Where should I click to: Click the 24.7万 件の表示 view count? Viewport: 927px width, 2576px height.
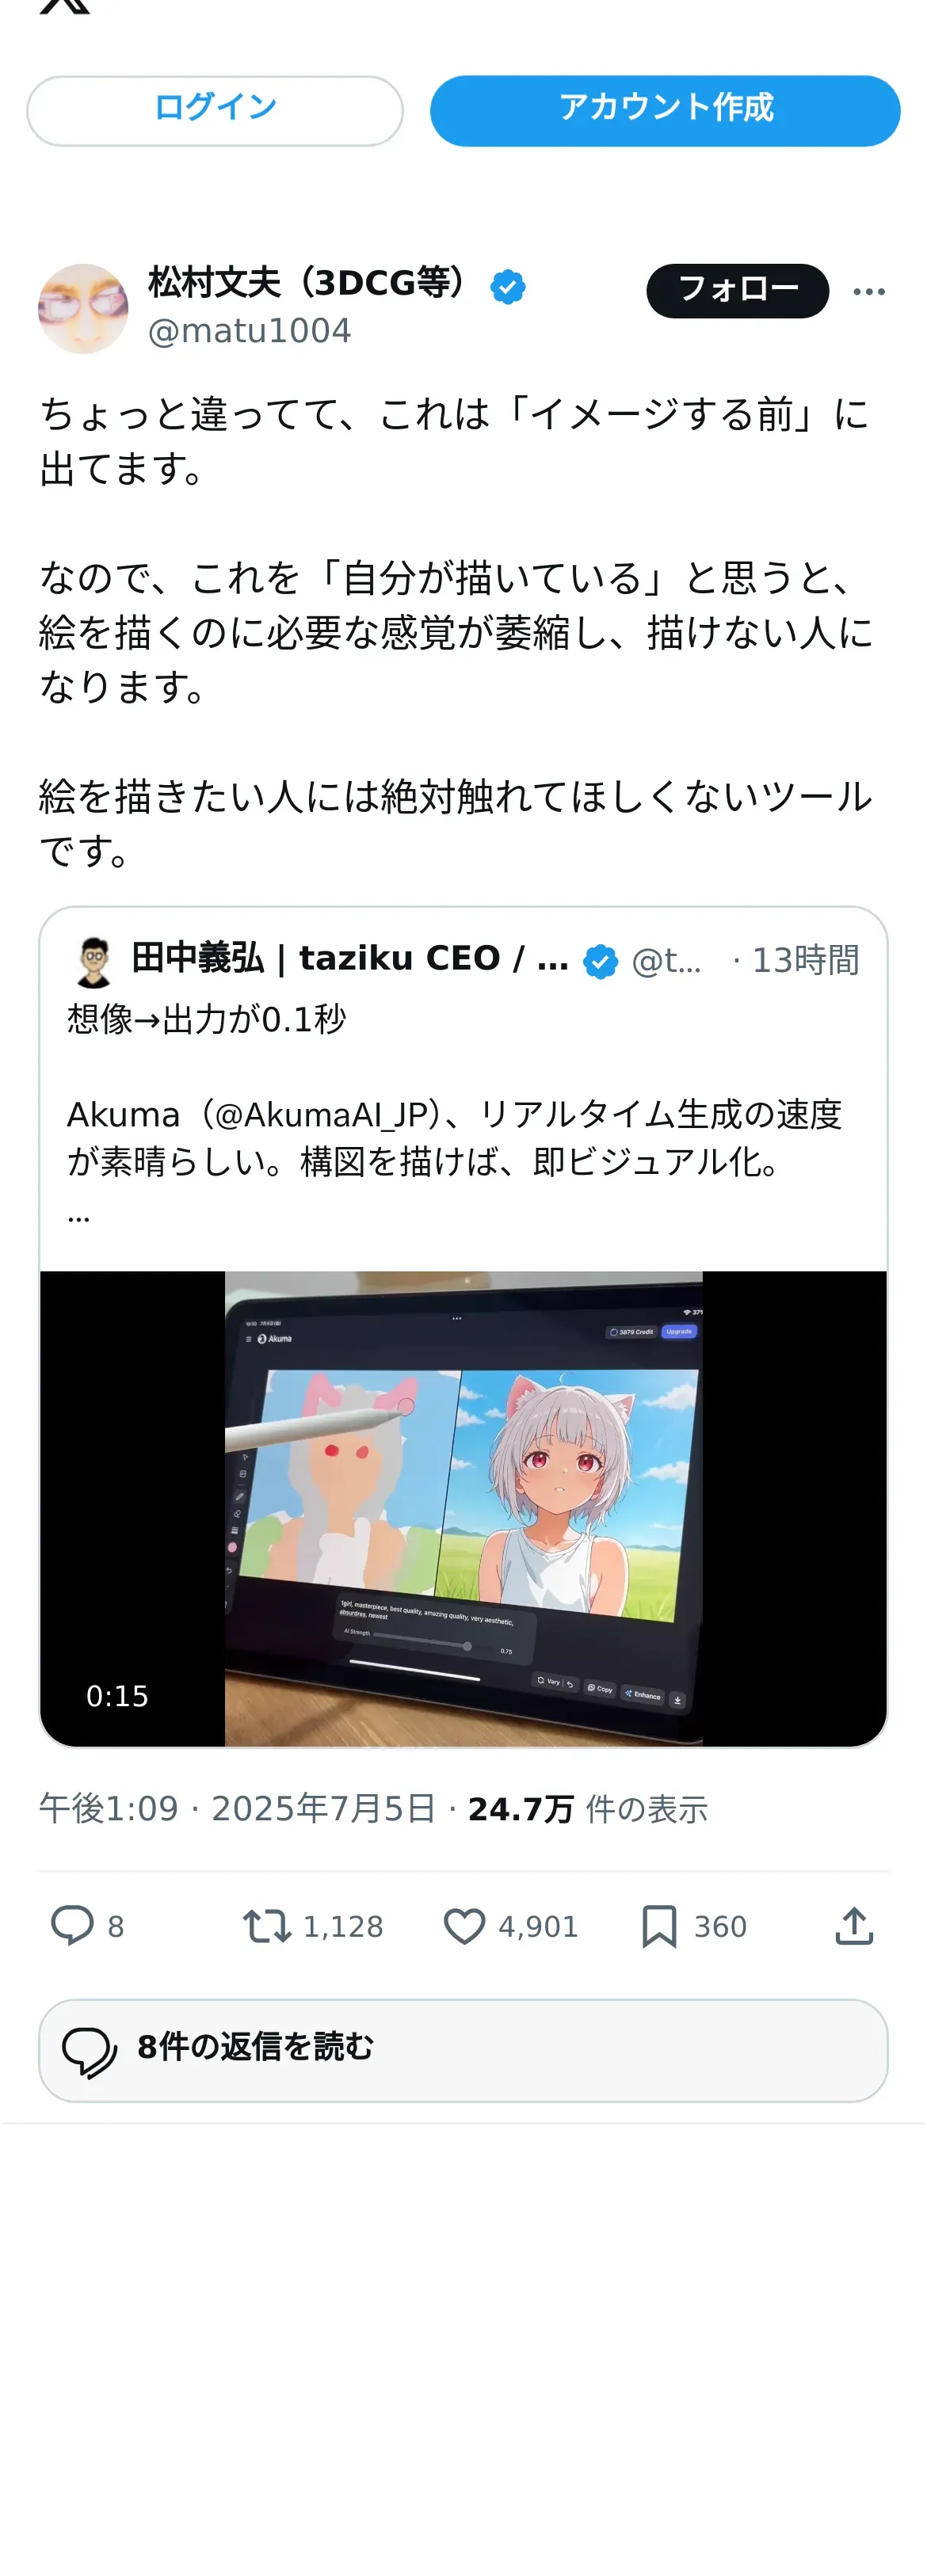(x=588, y=1808)
